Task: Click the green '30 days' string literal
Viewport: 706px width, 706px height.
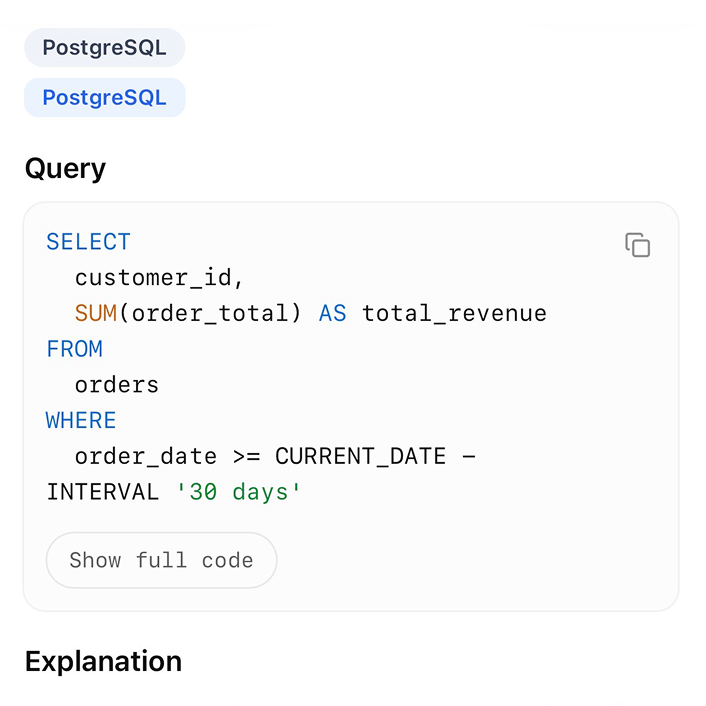Action: point(238,493)
